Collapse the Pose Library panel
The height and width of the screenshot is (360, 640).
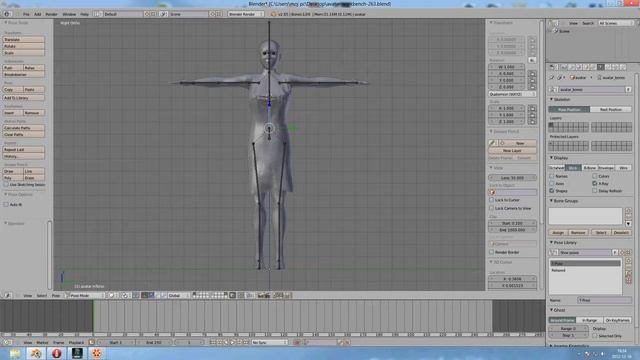tap(551, 243)
